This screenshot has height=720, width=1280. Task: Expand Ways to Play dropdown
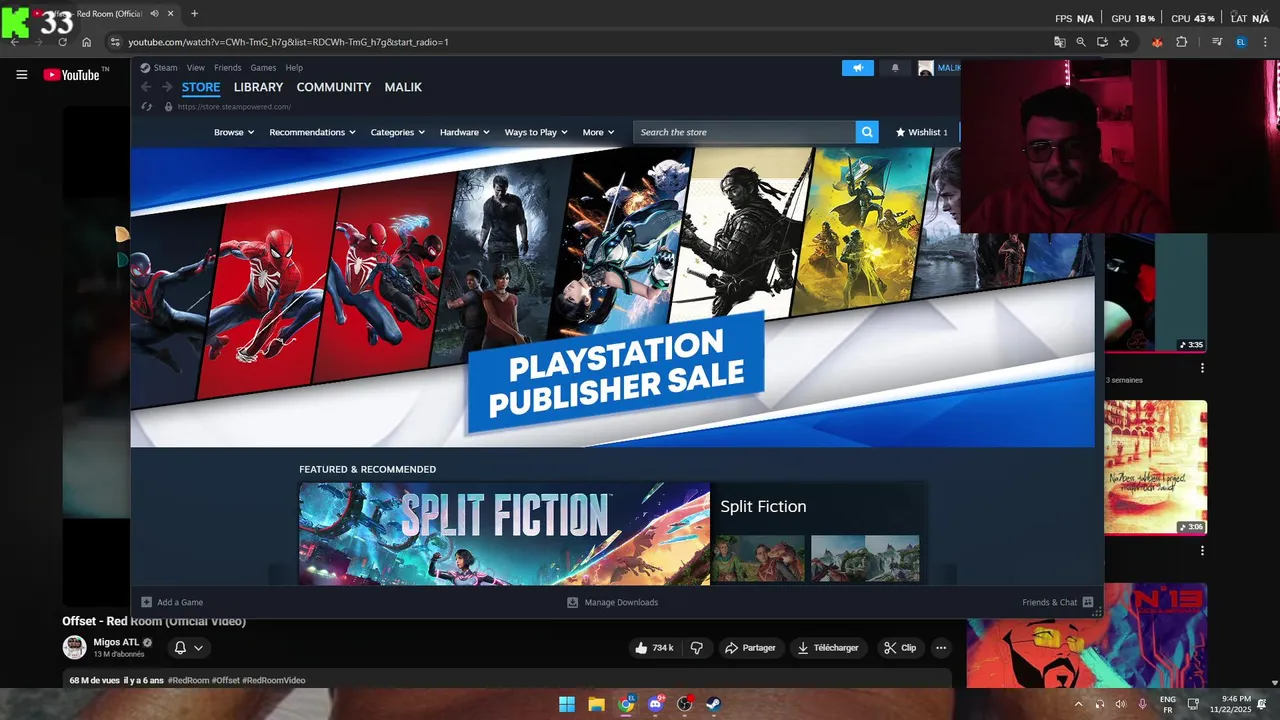[x=536, y=132]
